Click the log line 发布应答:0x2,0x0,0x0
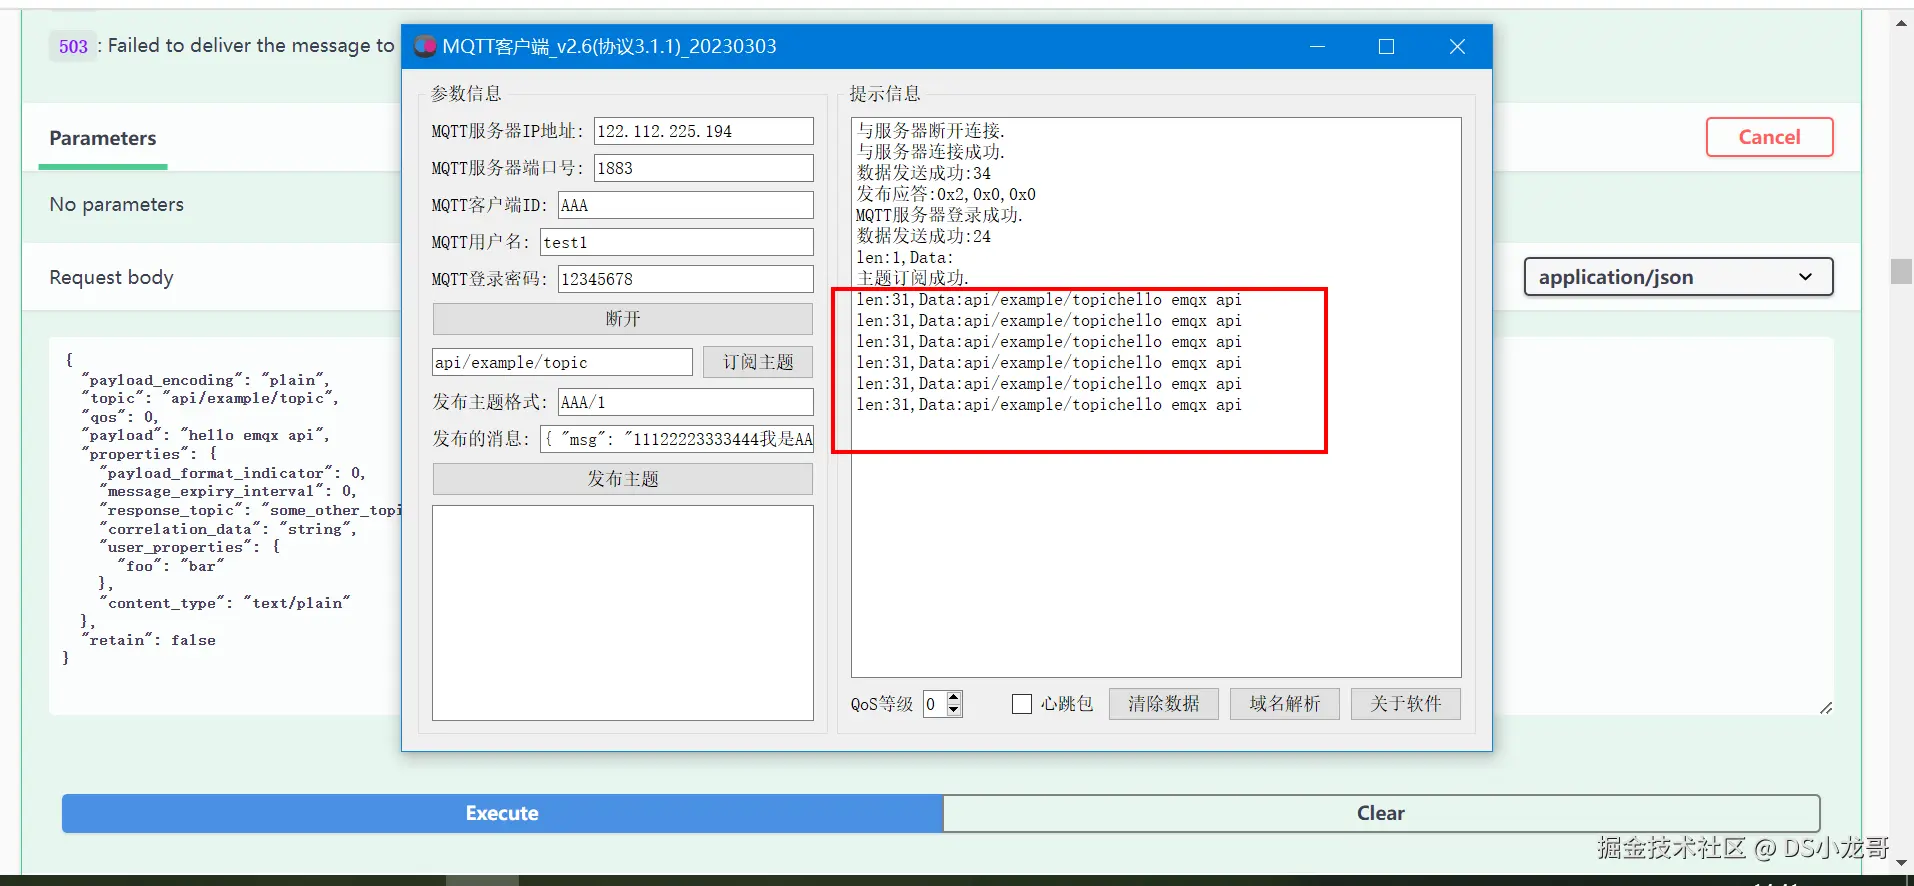The height and width of the screenshot is (886, 1914). 946,194
